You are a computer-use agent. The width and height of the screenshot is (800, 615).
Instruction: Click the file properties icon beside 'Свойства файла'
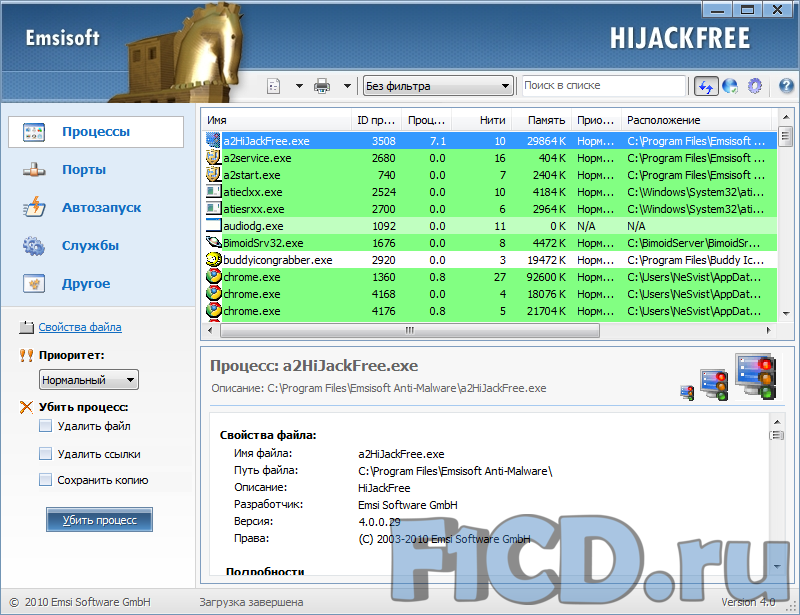[x=26, y=327]
